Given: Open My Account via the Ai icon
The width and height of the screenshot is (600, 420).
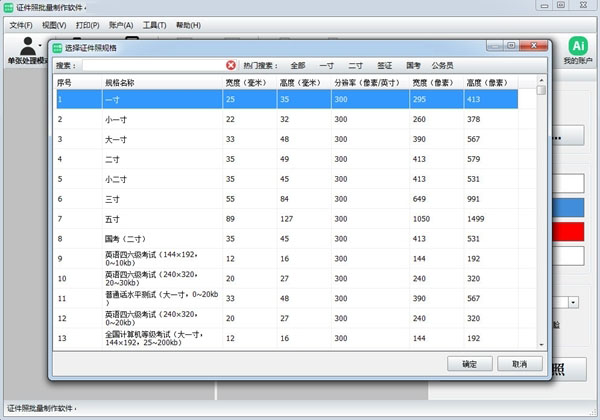Looking at the screenshot, I should click(x=578, y=46).
